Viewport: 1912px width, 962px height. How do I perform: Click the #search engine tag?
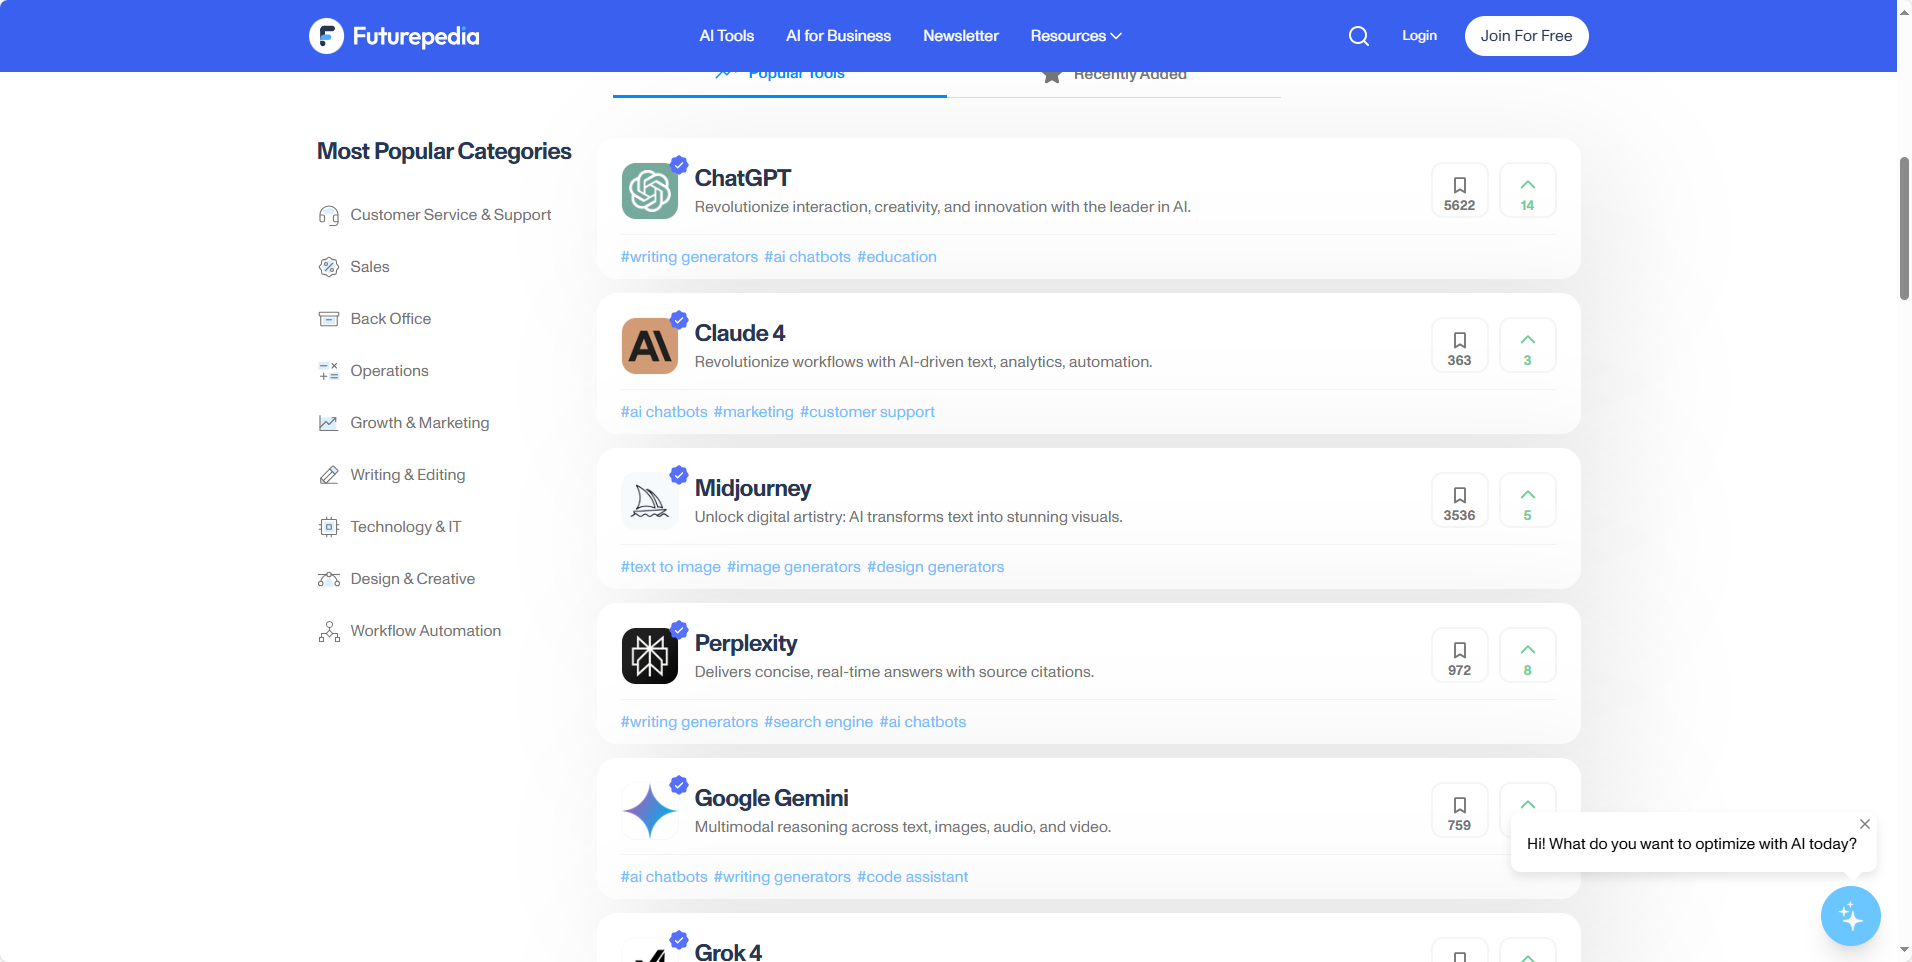point(819,722)
